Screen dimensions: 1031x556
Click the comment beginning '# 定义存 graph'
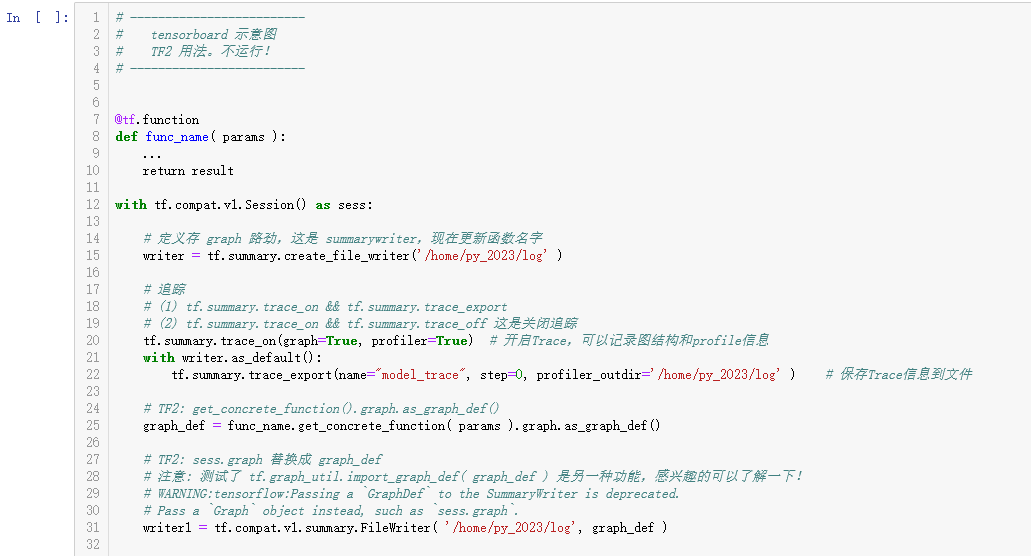[x=343, y=239]
